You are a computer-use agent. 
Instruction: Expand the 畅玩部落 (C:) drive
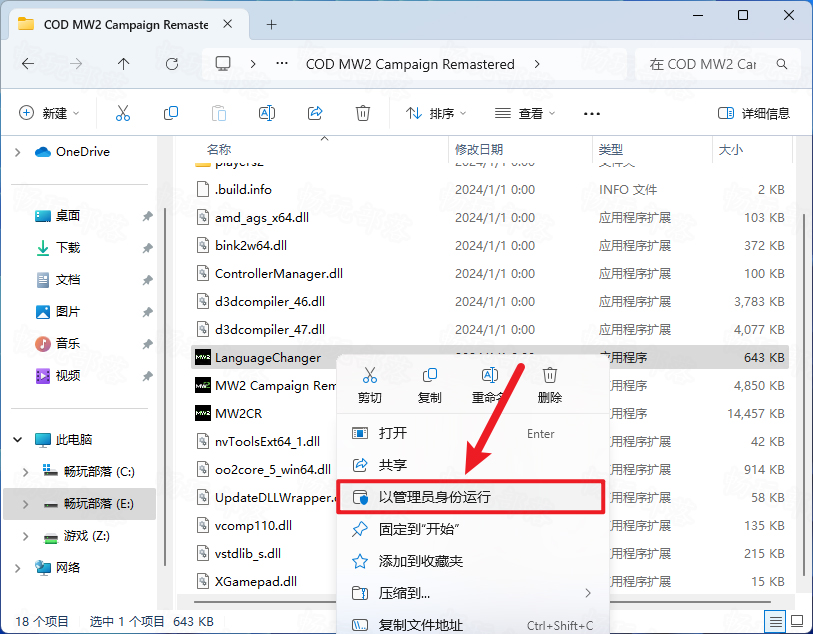coord(25,472)
